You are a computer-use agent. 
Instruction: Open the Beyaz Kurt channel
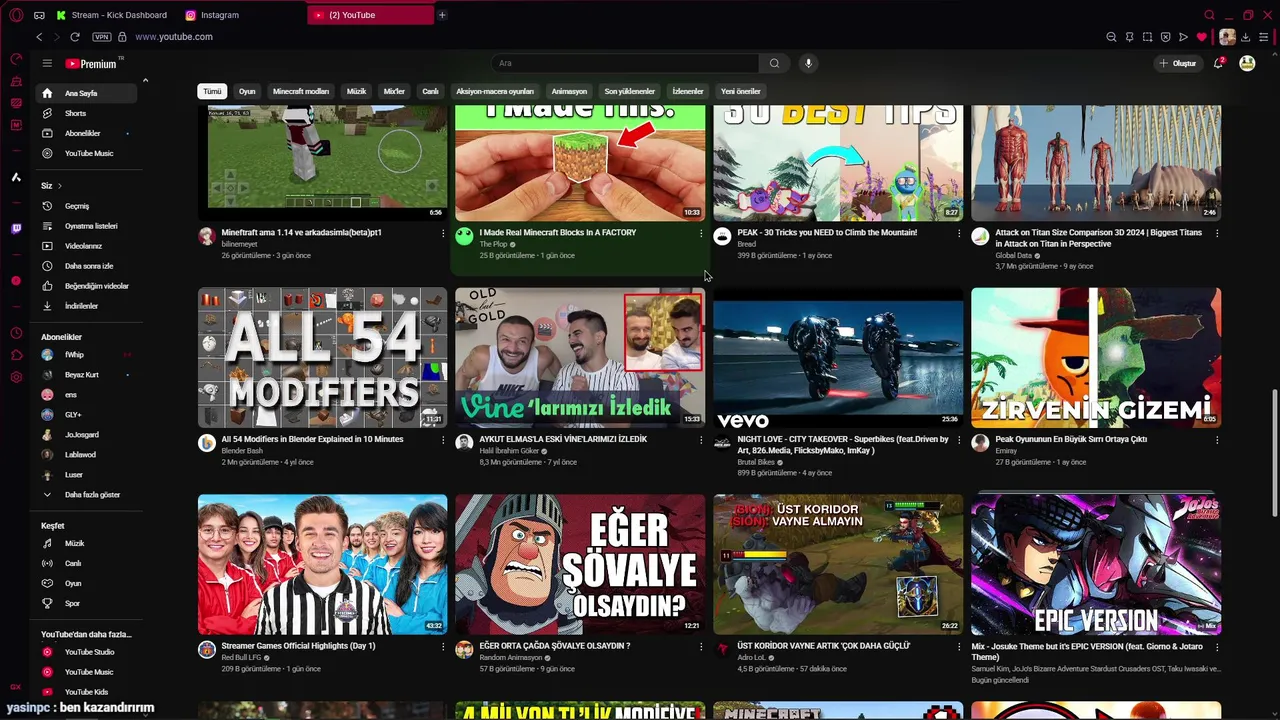(x=87, y=375)
